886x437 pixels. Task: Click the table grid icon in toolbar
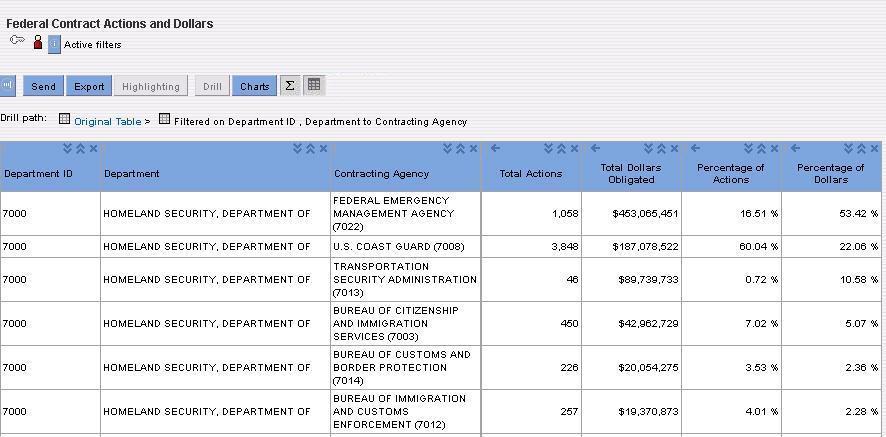tap(314, 85)
